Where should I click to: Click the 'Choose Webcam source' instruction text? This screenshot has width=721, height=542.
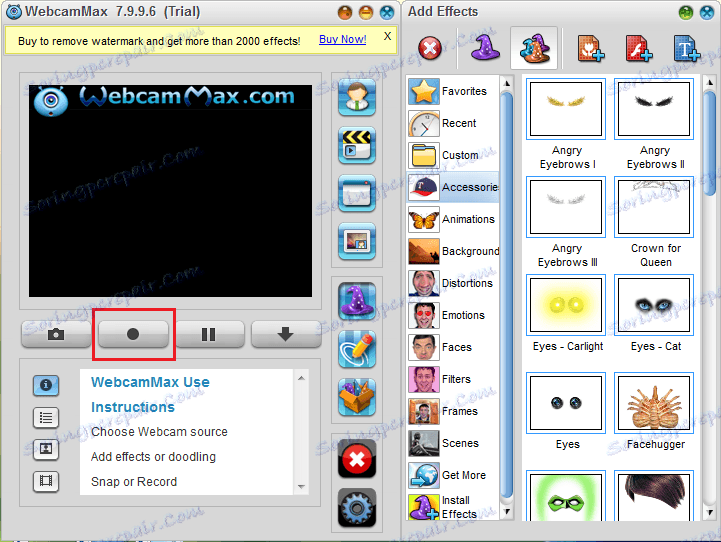159,432
